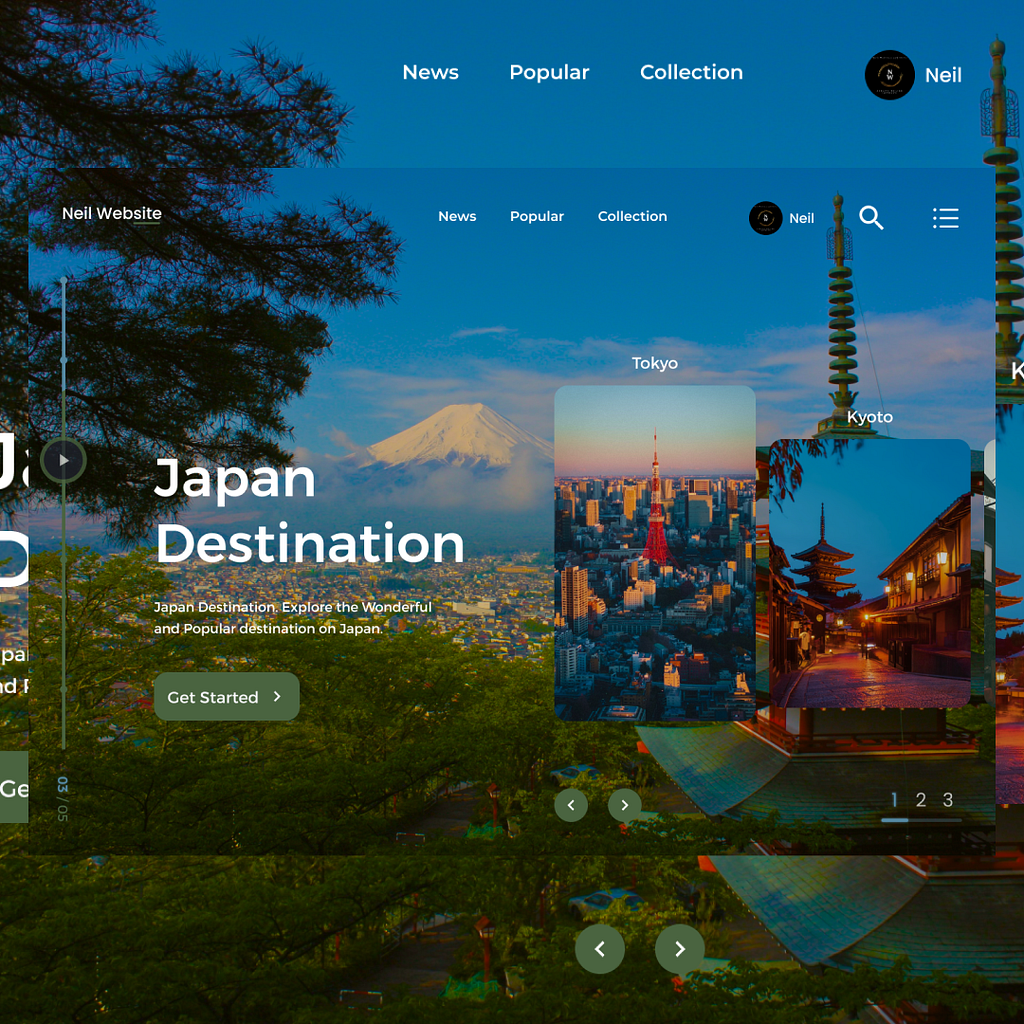Open News from the top navigation
Viewport: 1024px width, 1024px height.
tap(430, 72)
